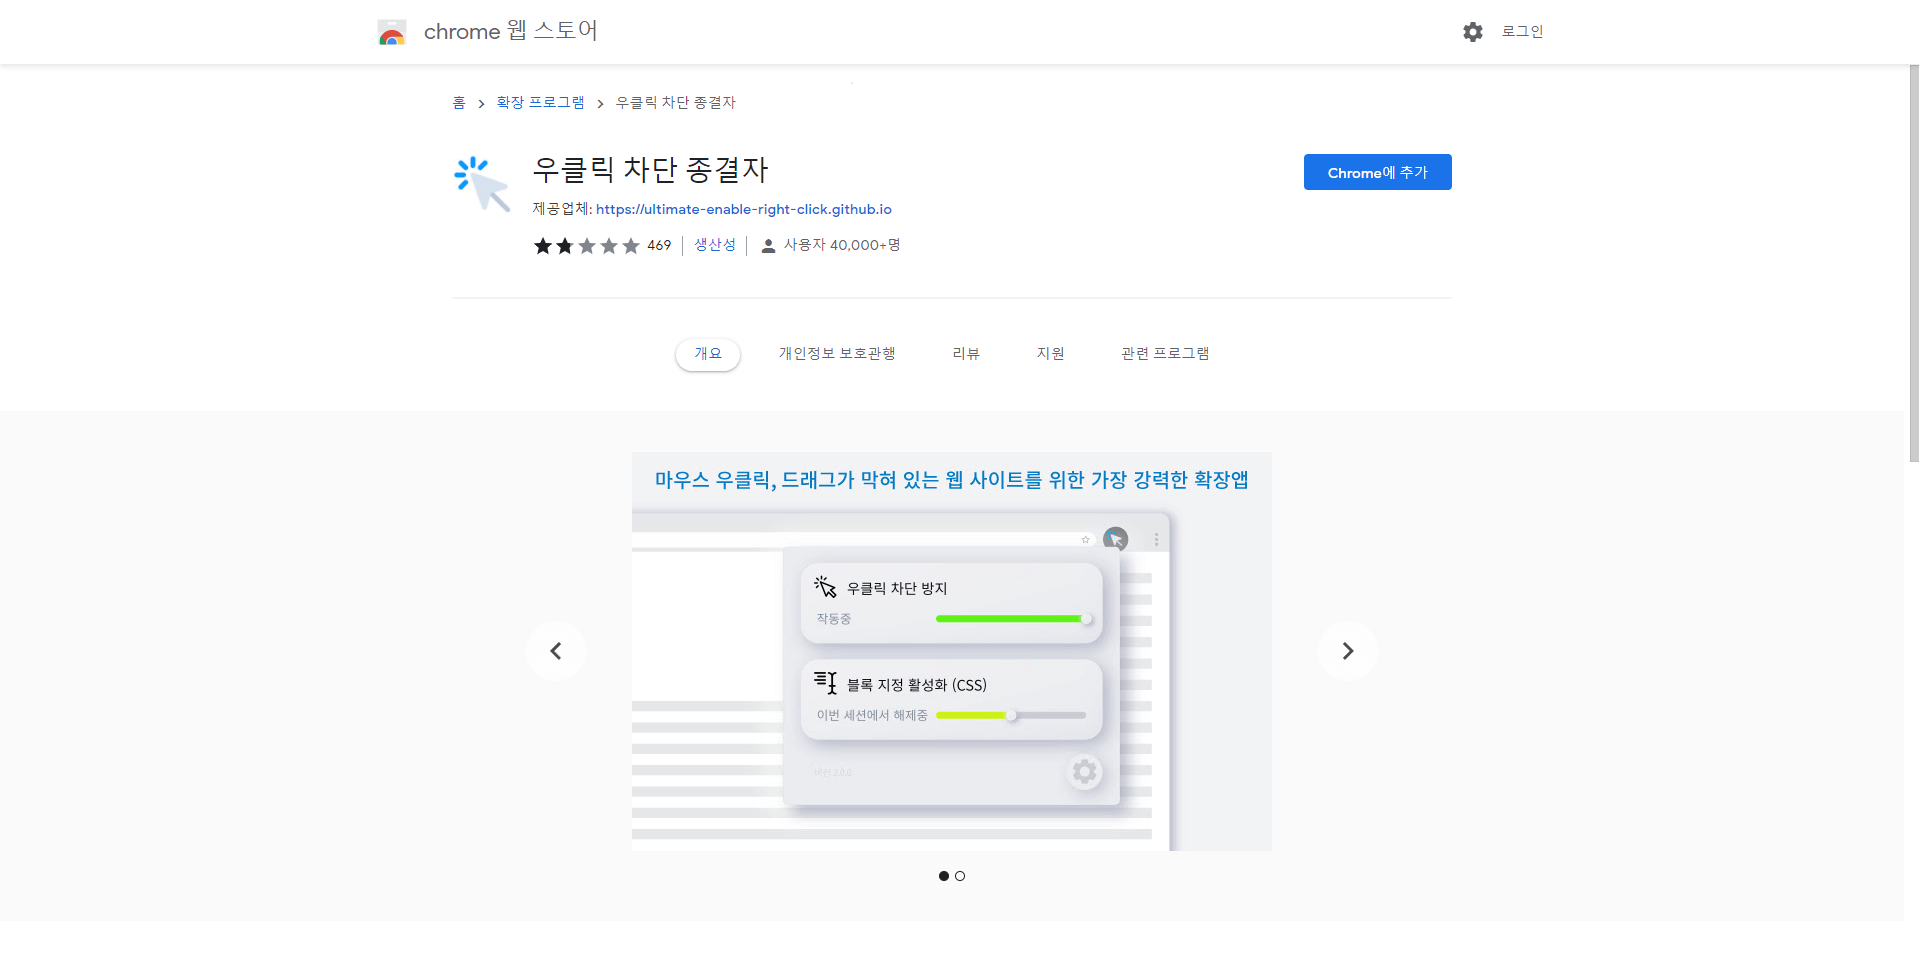Open the ultimate-enable-right-click.github.io provider link
Viewport: 1920px width, 969px height.
click(x=744, y=209)
